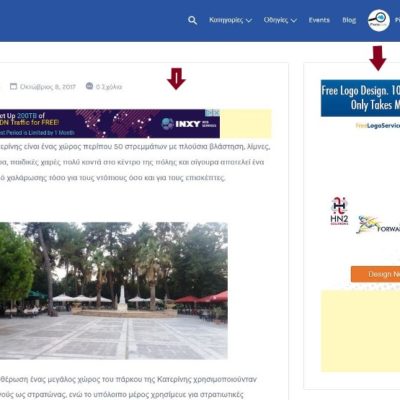400x400 pixels.
Task: Click the Free Logo Design banner
Action: [360, 98]
